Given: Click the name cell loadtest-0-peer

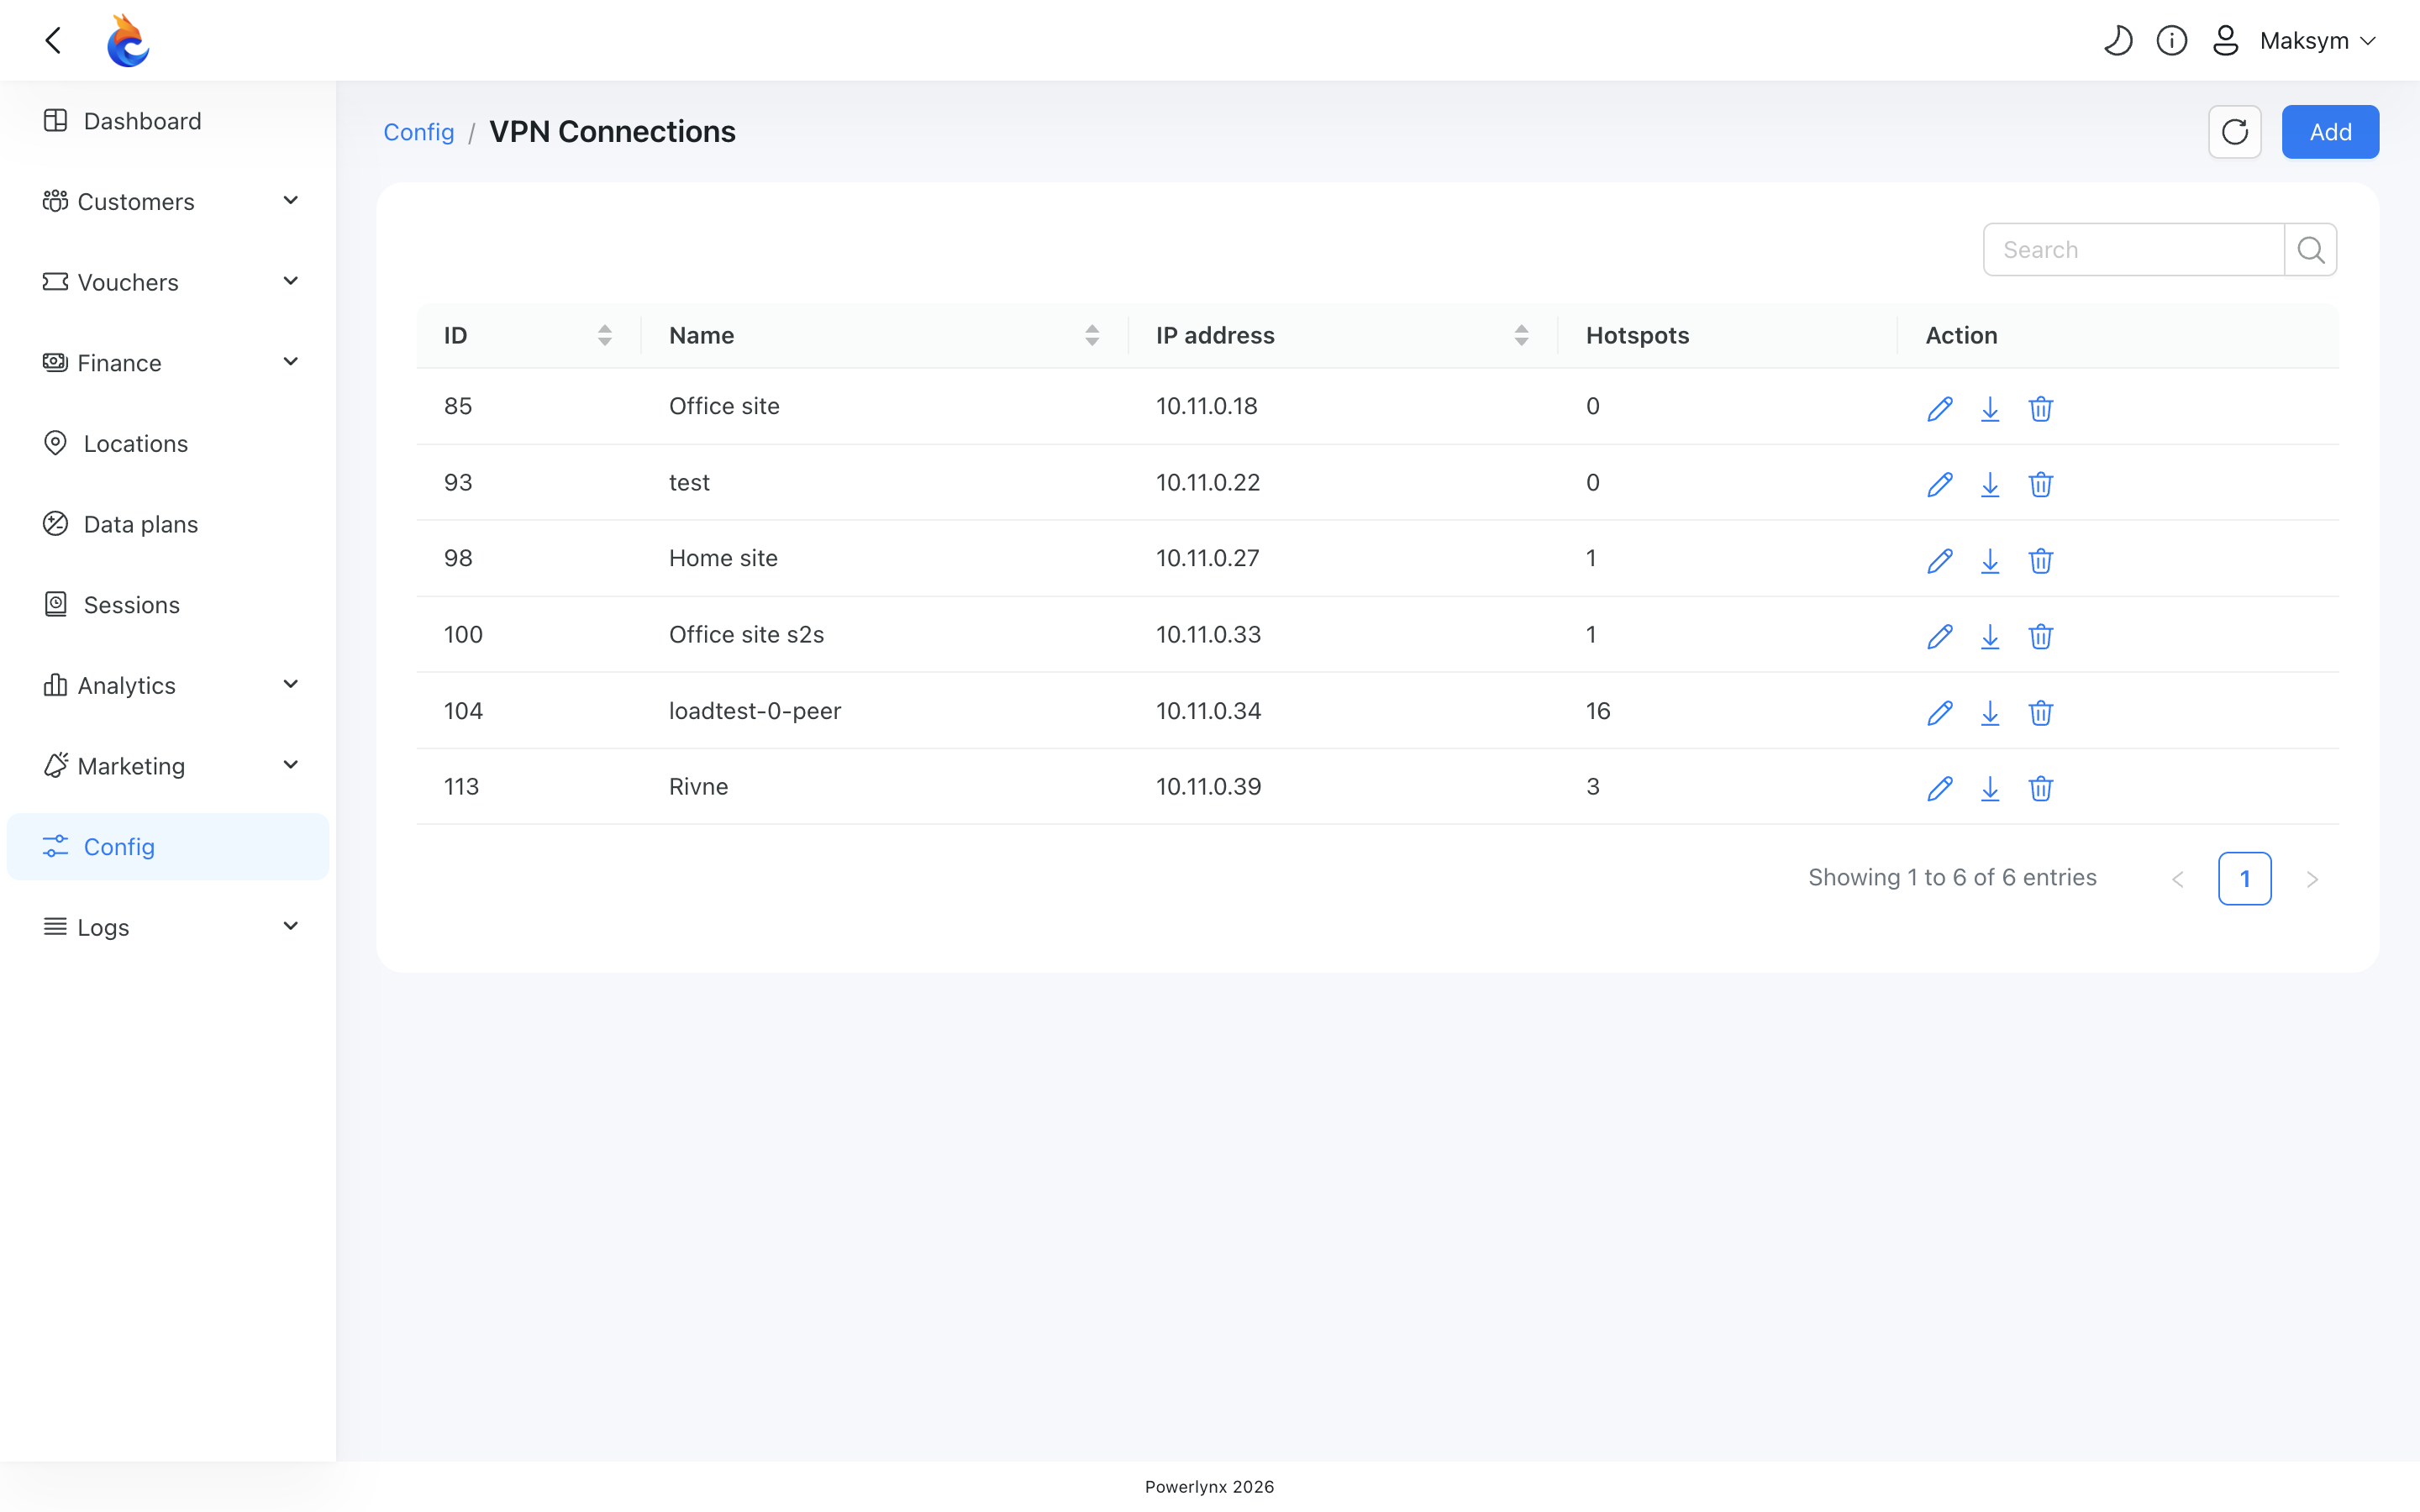Looking at the screenshot, I should pos(755,711).
